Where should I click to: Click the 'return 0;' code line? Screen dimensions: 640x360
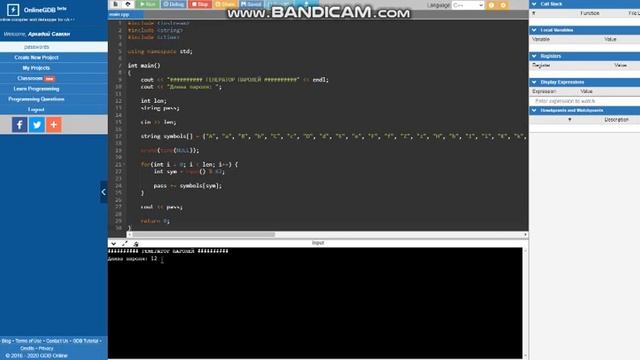click(x=155, y=221)
